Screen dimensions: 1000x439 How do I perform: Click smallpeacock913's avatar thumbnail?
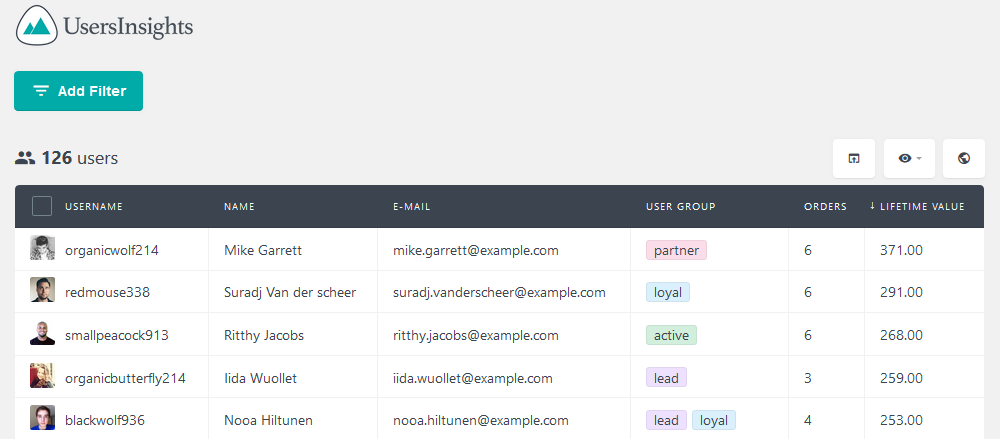click(42, 332)
